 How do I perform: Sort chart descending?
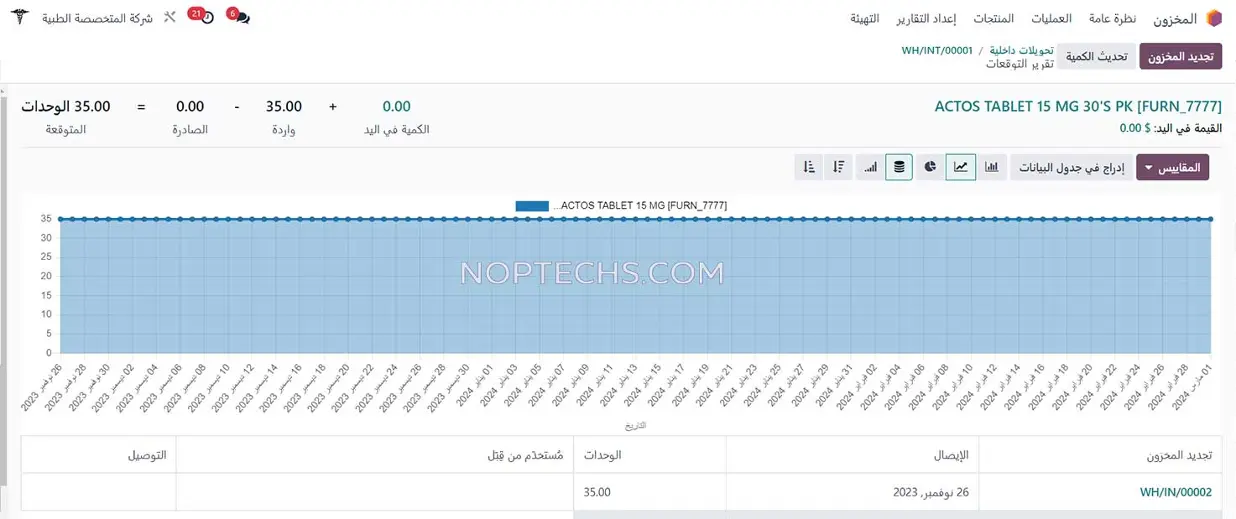[x=839, y=167]
